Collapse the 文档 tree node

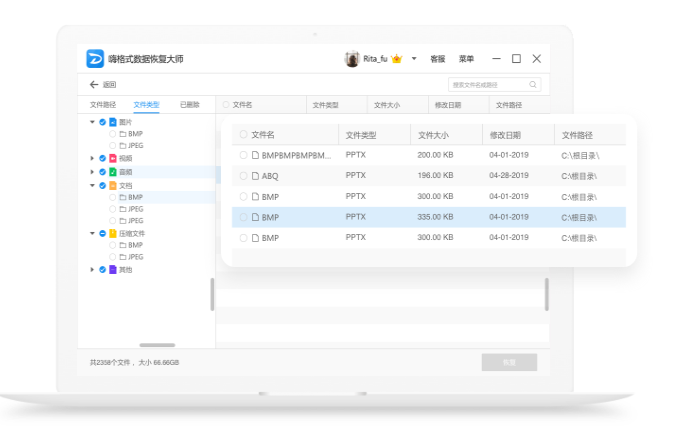tap(92, 185)
